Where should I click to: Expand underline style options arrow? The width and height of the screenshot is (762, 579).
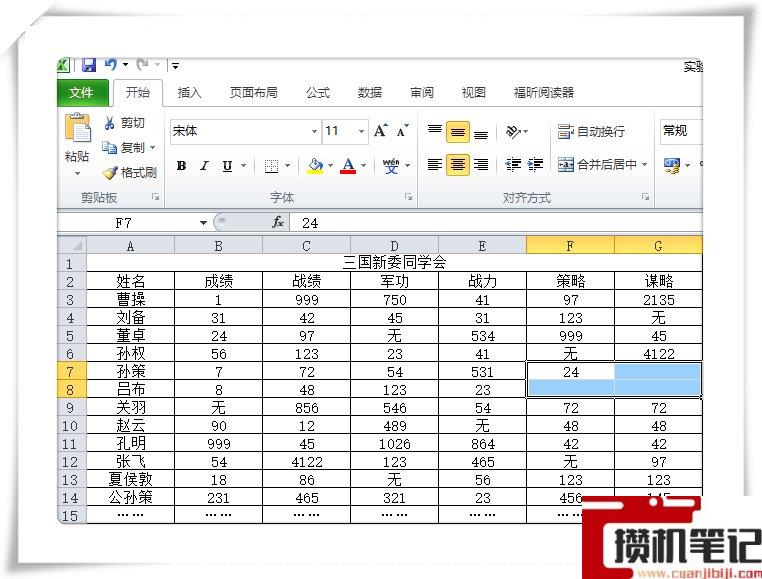click(x=243, y=166)
